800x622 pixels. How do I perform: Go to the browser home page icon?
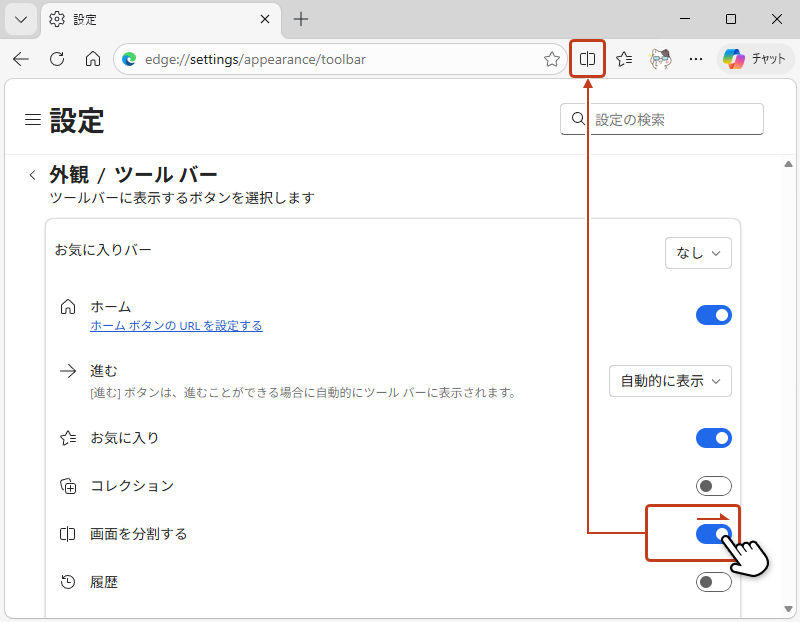click(x=92, y=59)
